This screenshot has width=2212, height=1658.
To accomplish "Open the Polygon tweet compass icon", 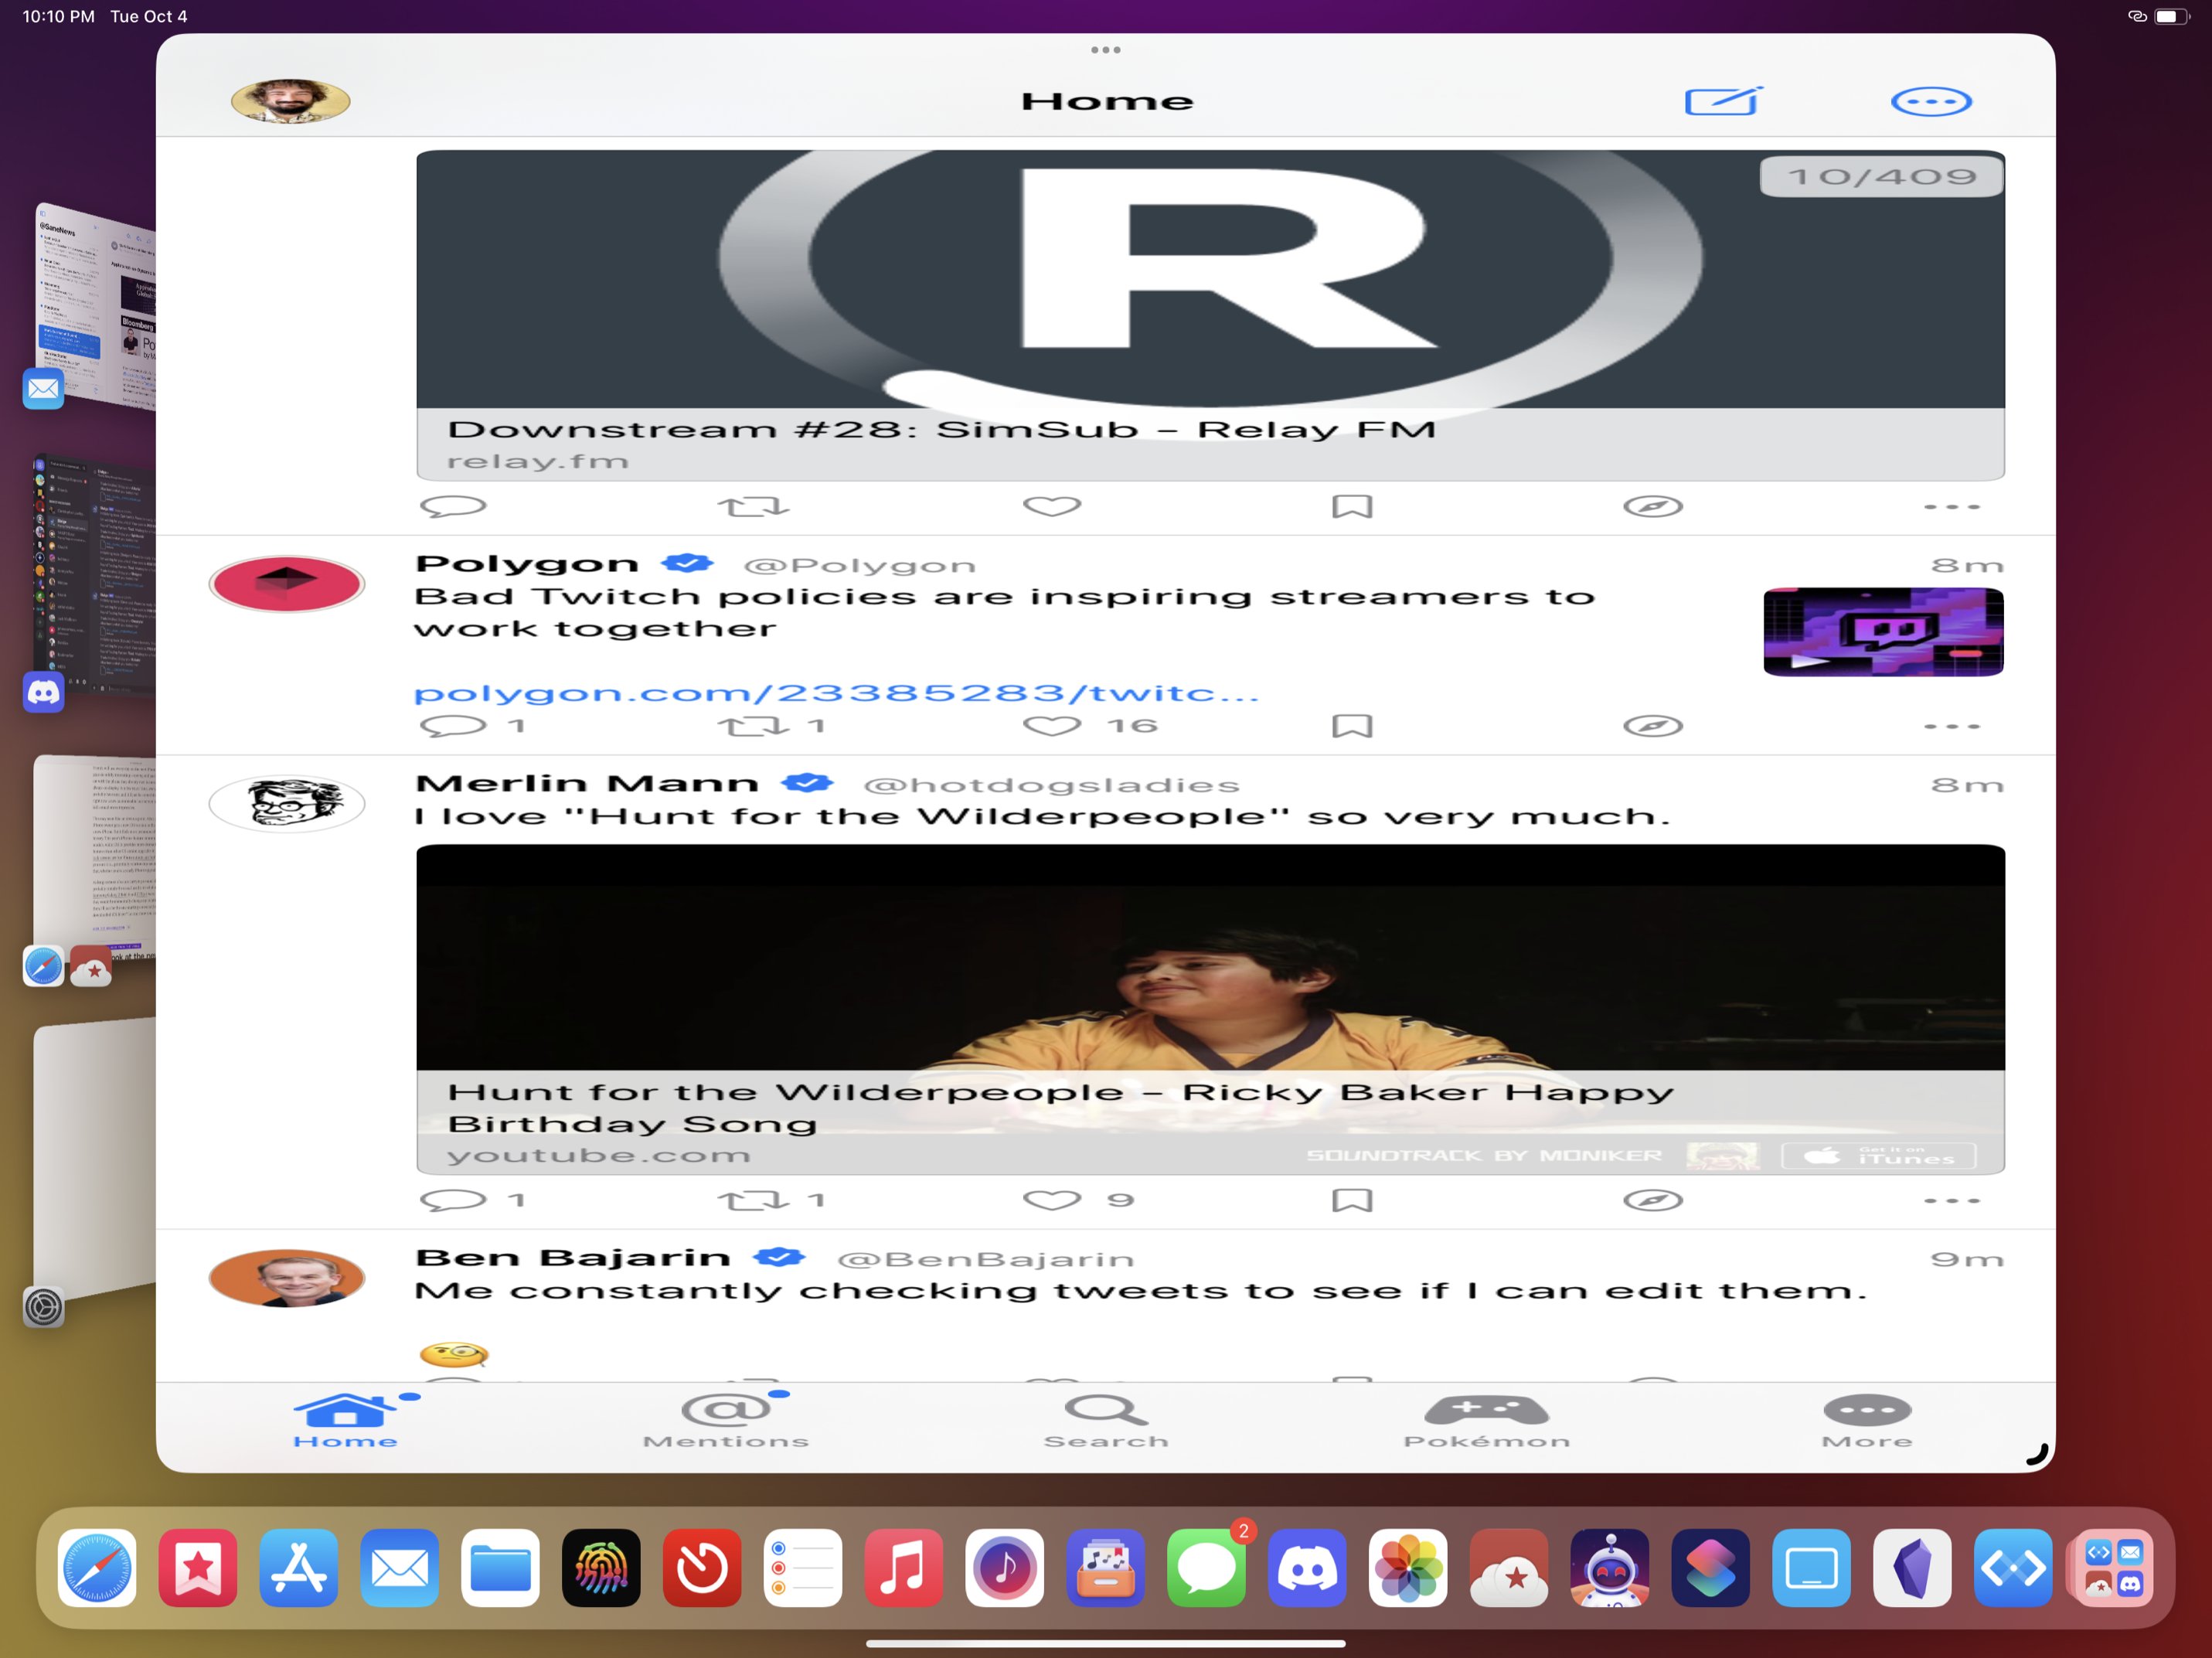I will tap(1652, 726).
